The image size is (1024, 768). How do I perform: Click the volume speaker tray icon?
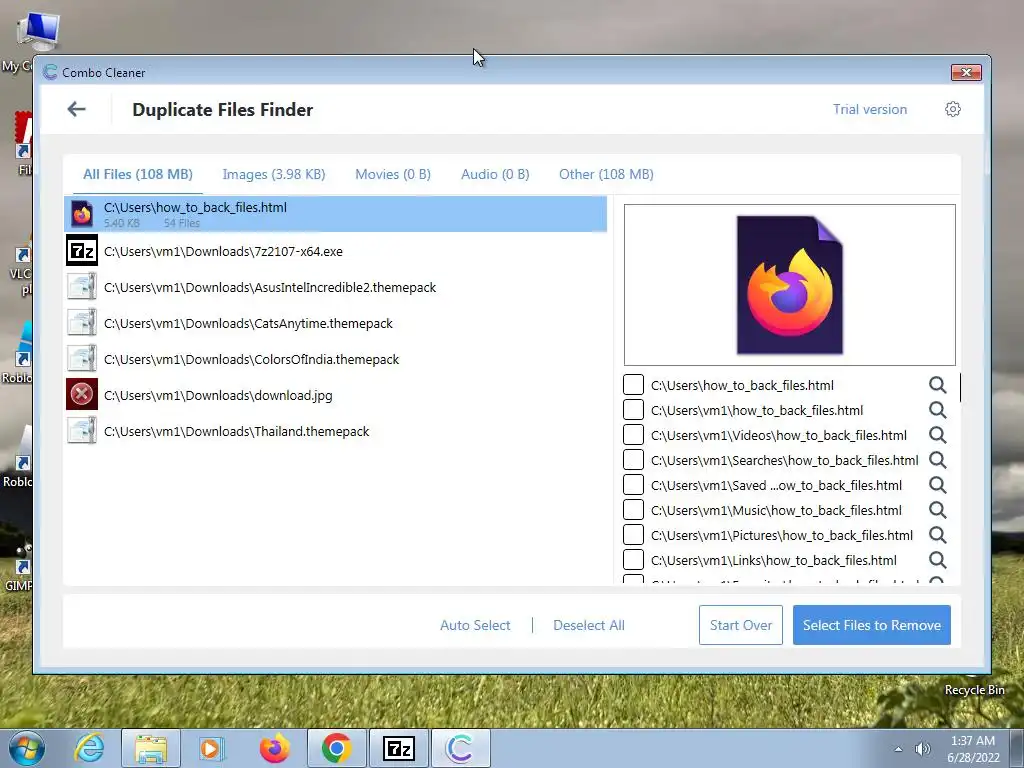(923, 750)
